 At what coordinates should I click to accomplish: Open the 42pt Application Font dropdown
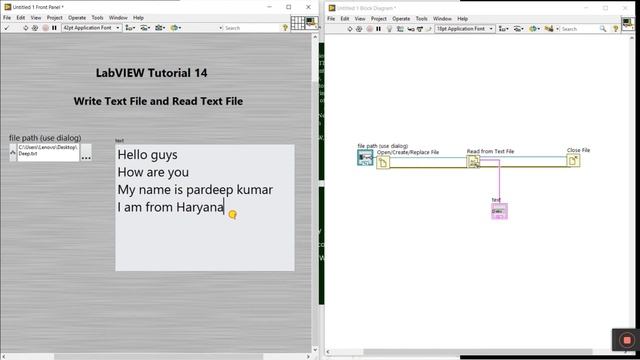91,28
